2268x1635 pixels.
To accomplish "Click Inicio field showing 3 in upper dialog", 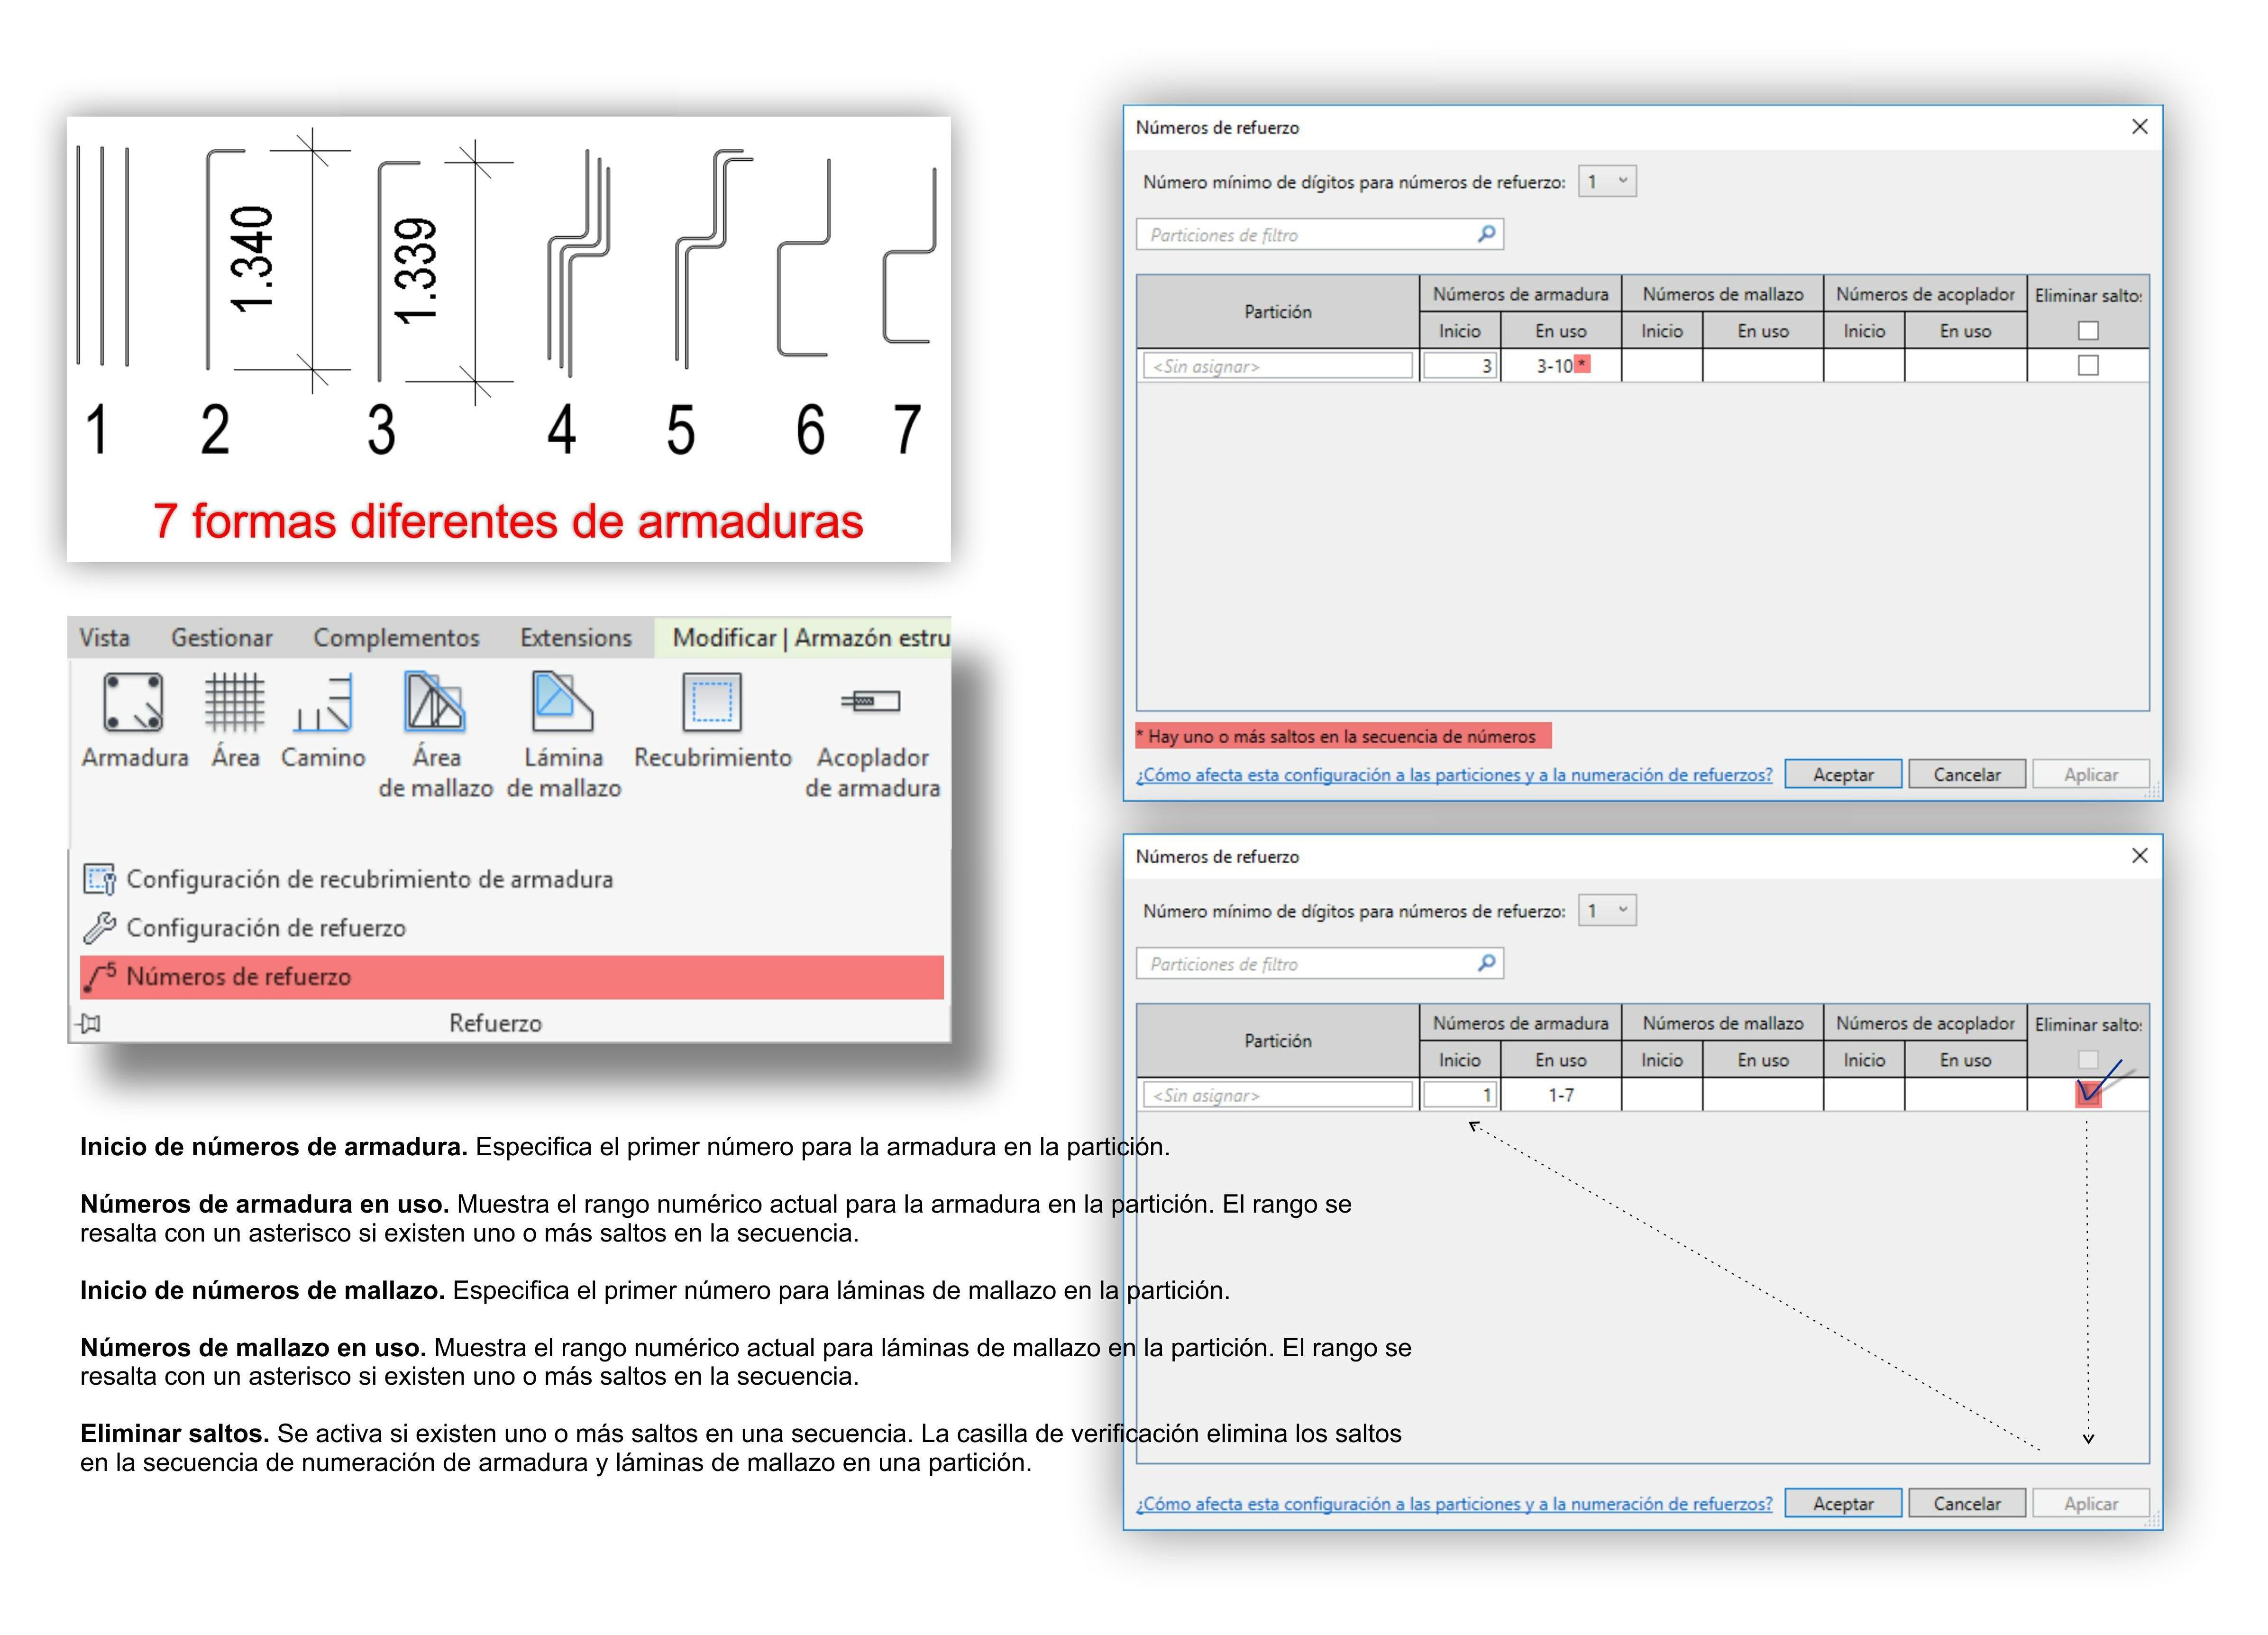I will (x=1459, y=366).
